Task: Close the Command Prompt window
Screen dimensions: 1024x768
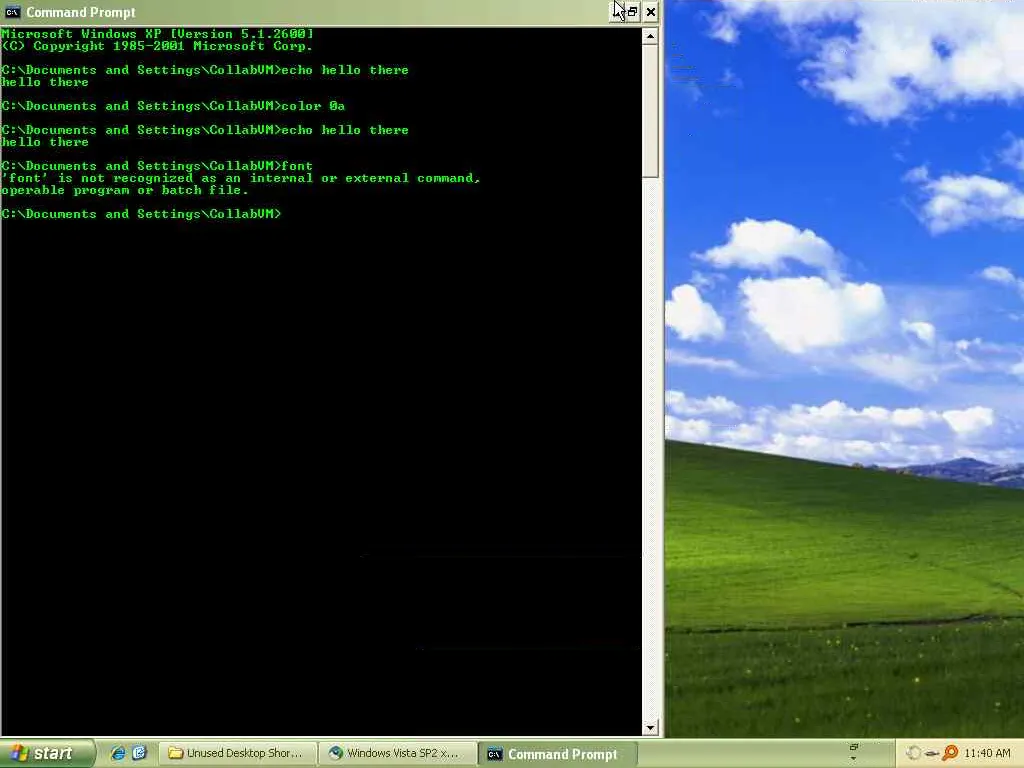Action: coord(650,12)
